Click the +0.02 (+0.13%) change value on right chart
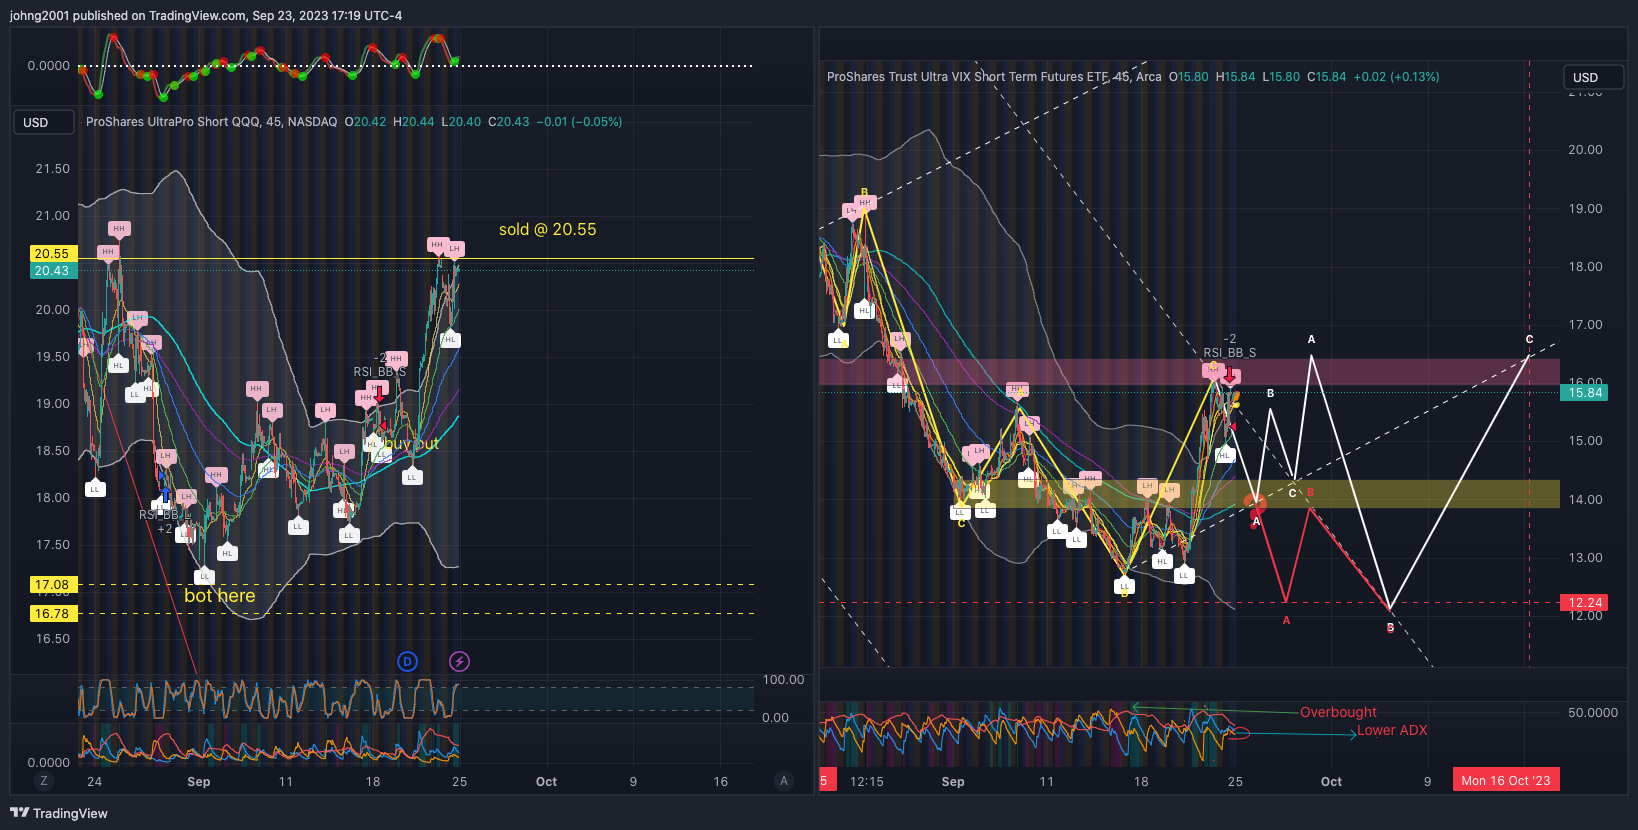1638x830 pixels. (1396, 77)
